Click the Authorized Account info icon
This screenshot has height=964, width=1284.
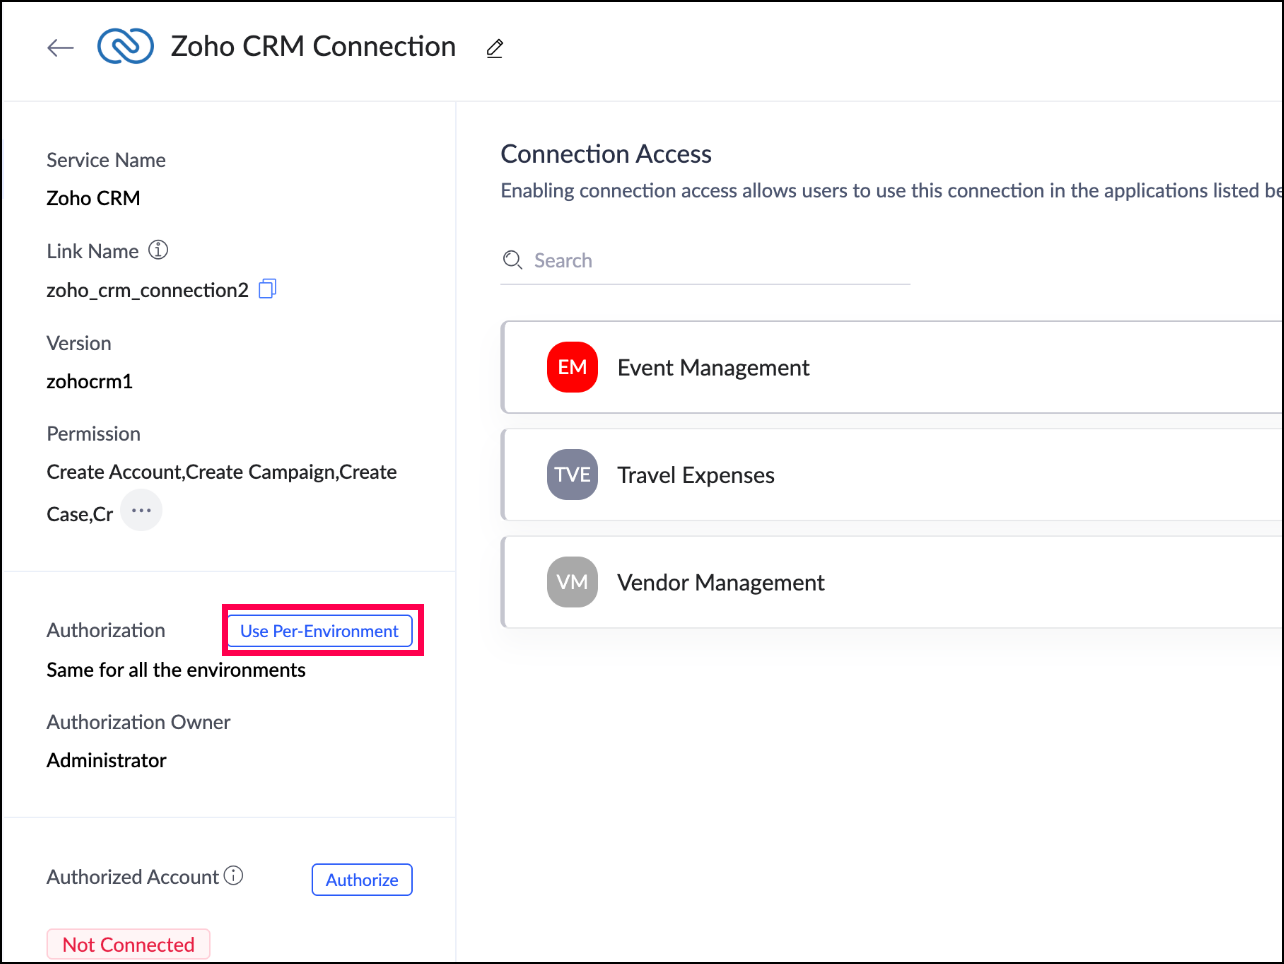[x=234, y=876]
